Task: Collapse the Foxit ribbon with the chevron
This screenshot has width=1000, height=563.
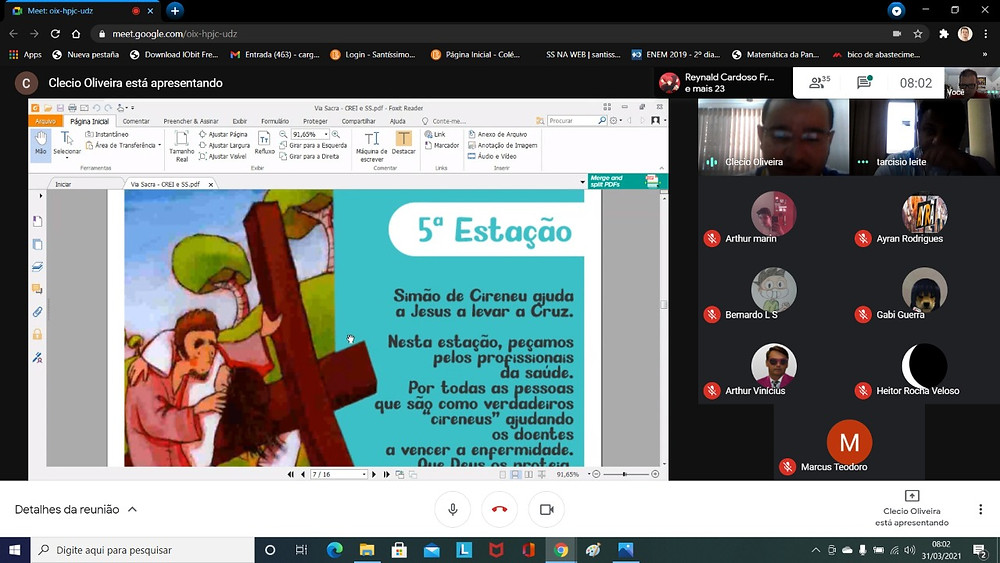Action: tap(661, 168)
